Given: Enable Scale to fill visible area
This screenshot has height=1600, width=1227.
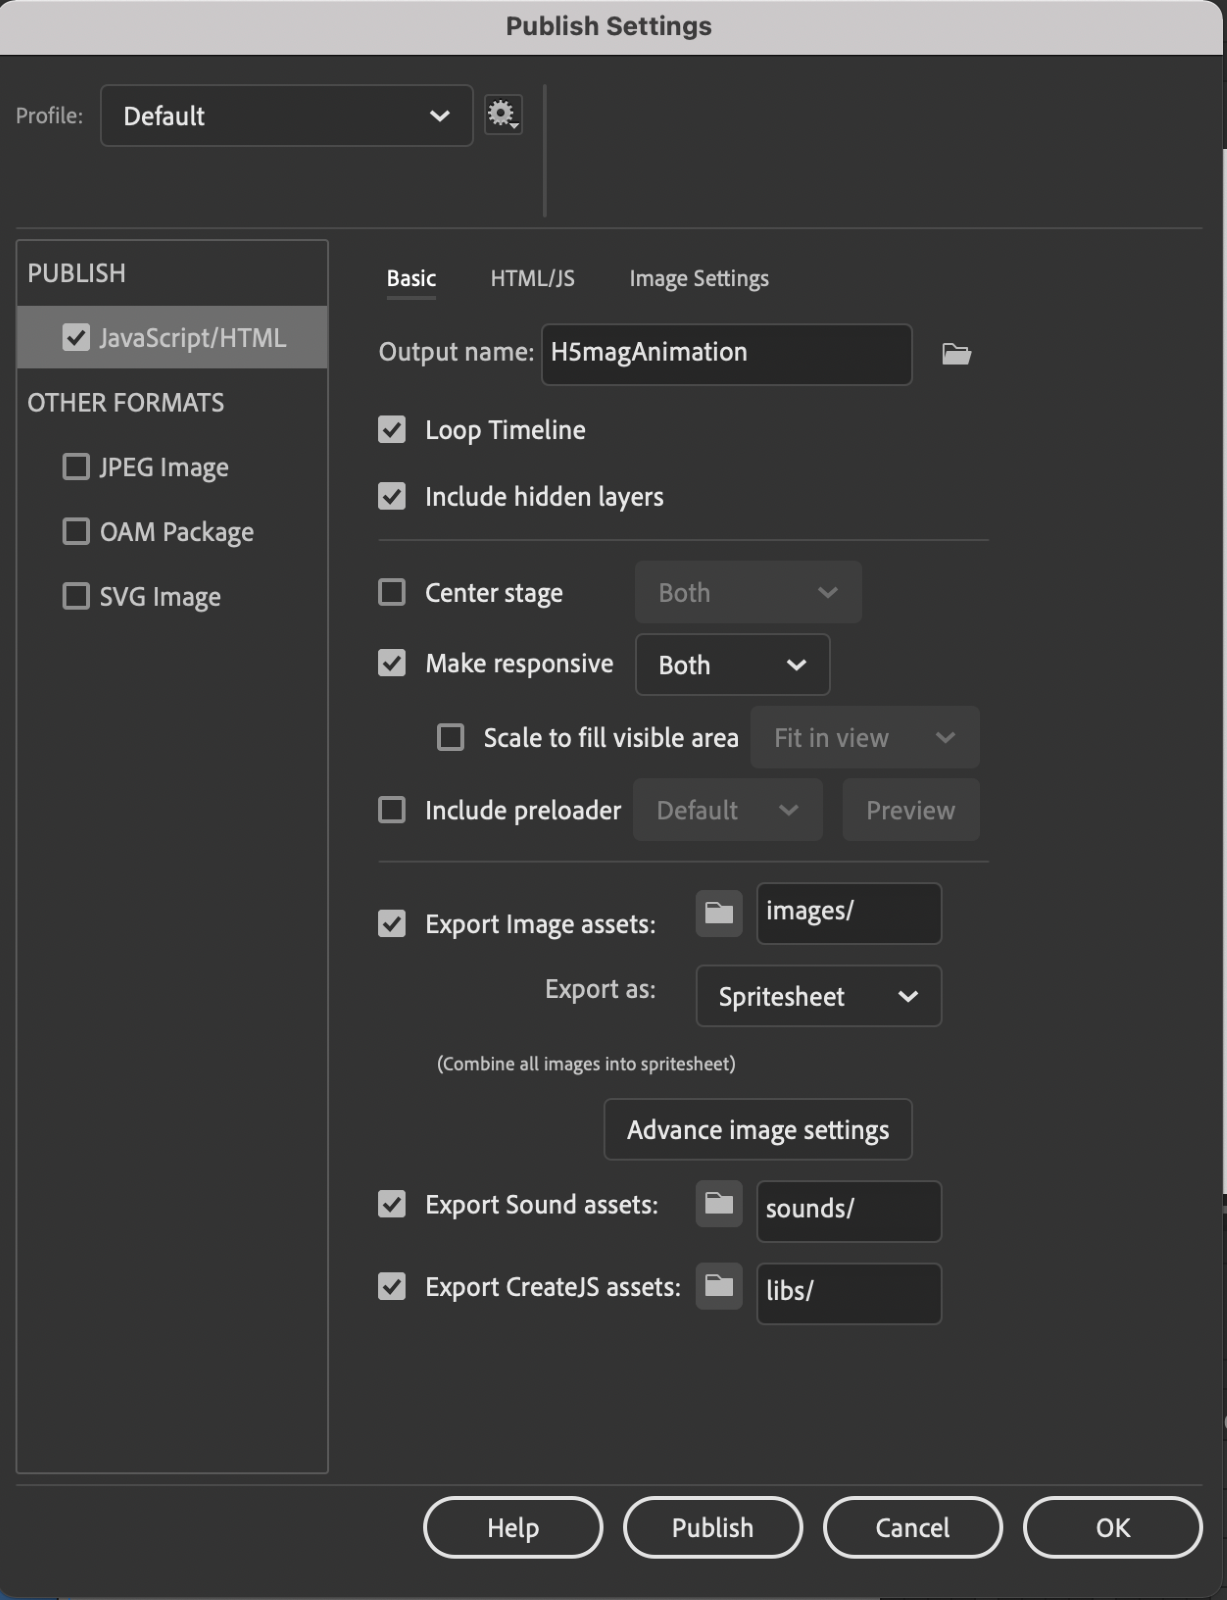Looking at the screenshot, I should point(451,738).
